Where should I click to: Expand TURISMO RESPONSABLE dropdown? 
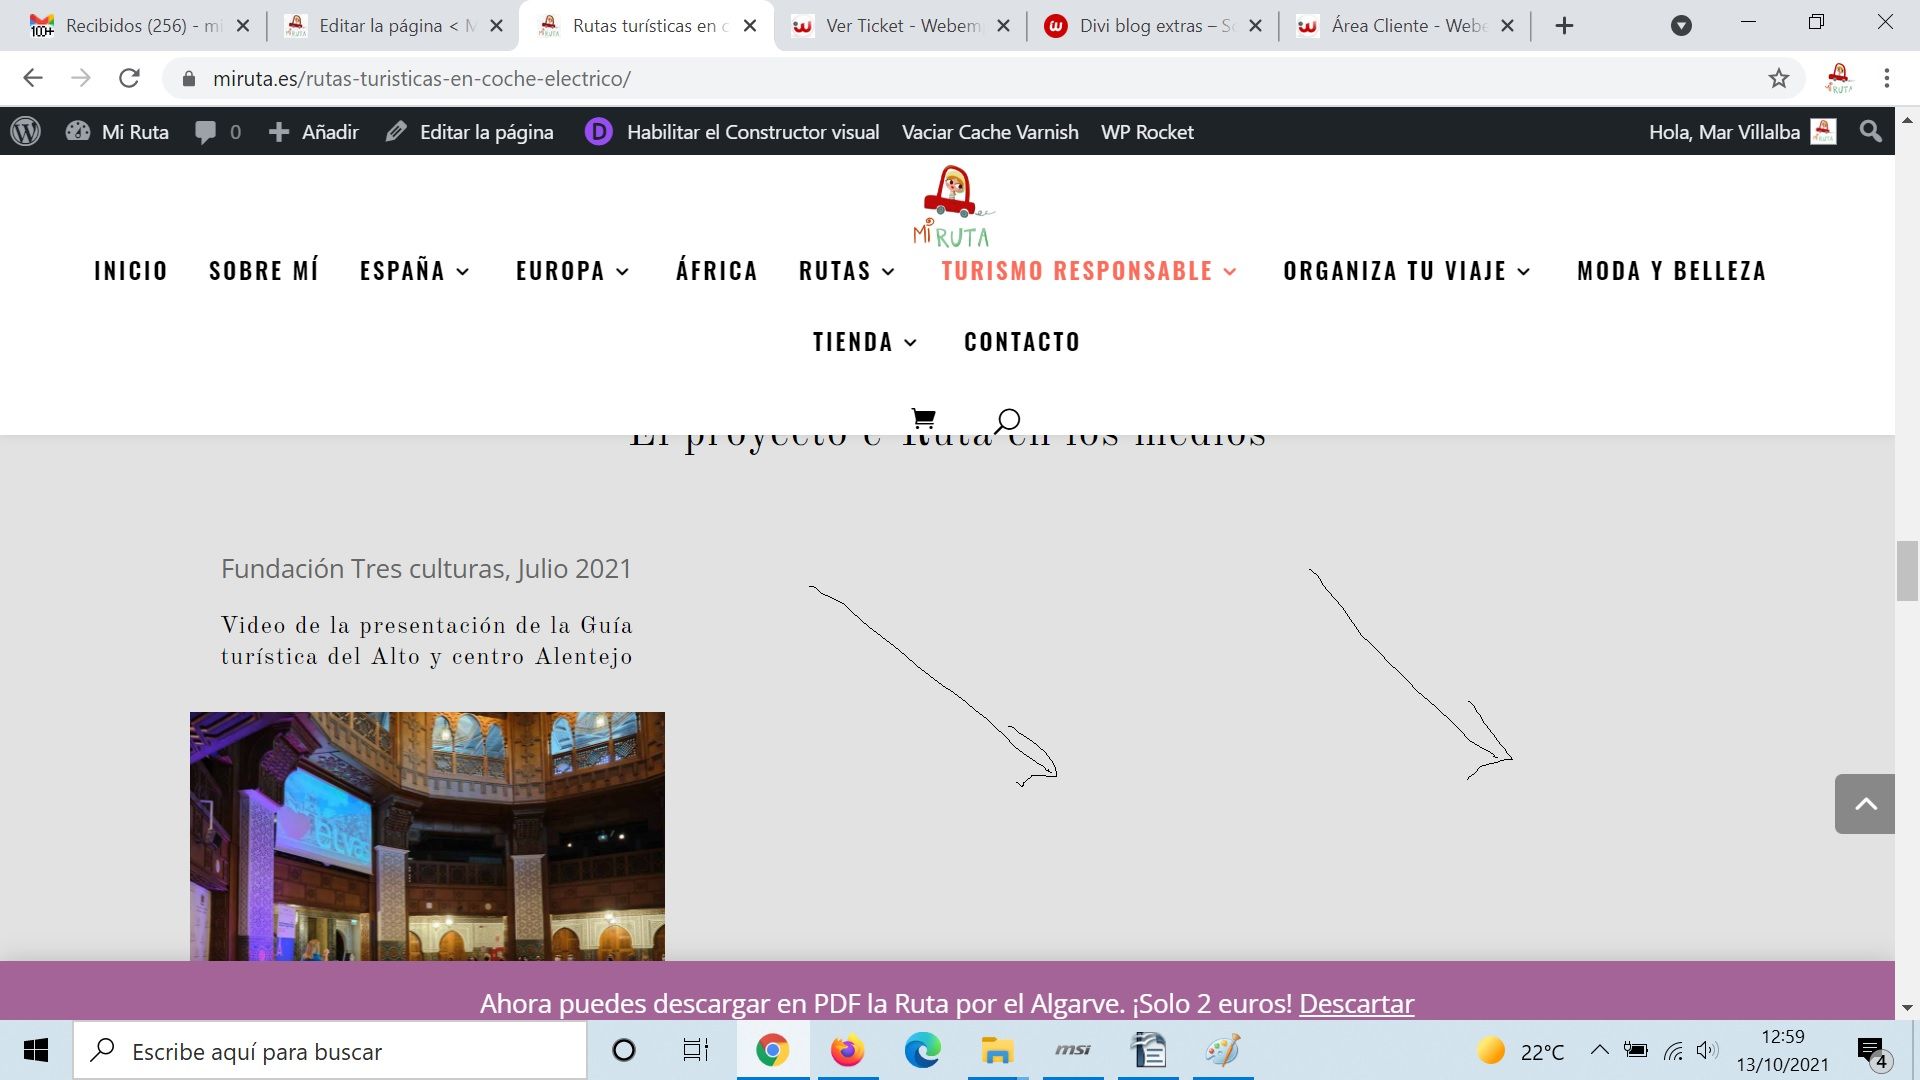click(1089, 271)
